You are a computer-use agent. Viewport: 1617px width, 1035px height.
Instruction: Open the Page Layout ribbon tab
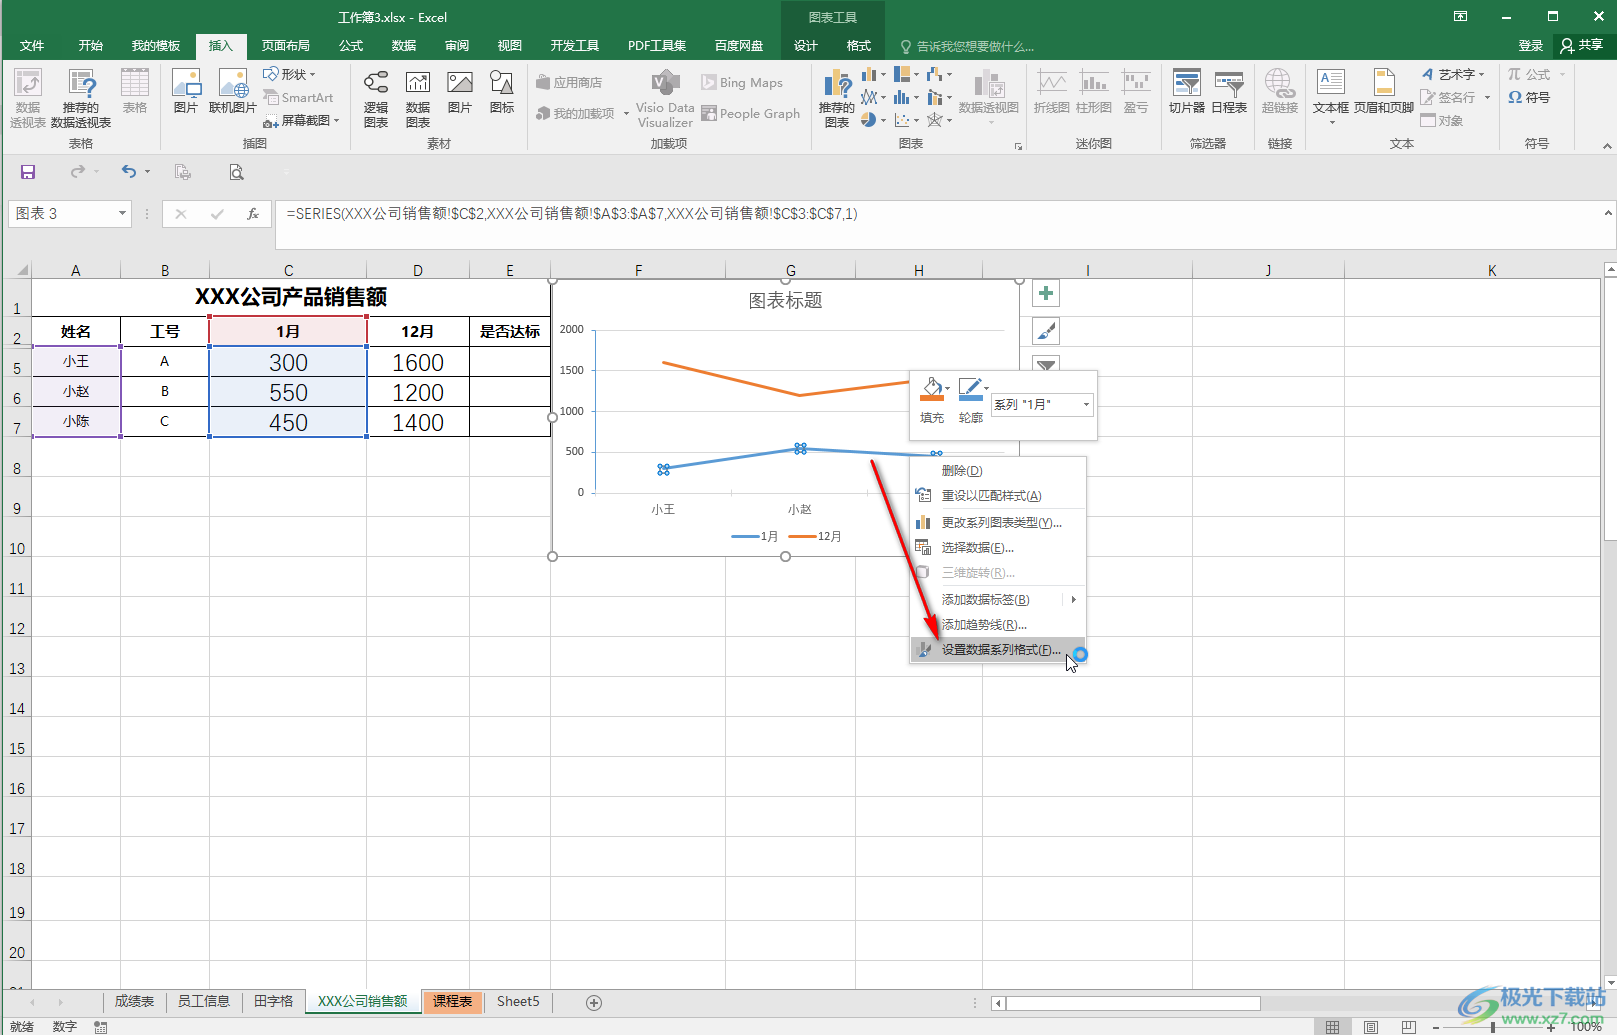click(286, 46)
